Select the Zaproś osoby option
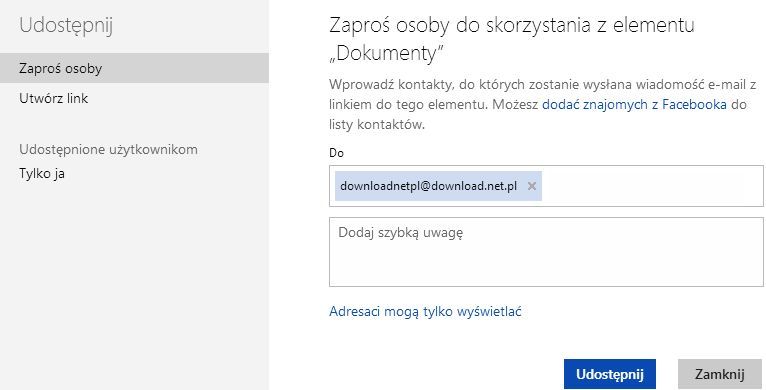 (x=134, y=68)
